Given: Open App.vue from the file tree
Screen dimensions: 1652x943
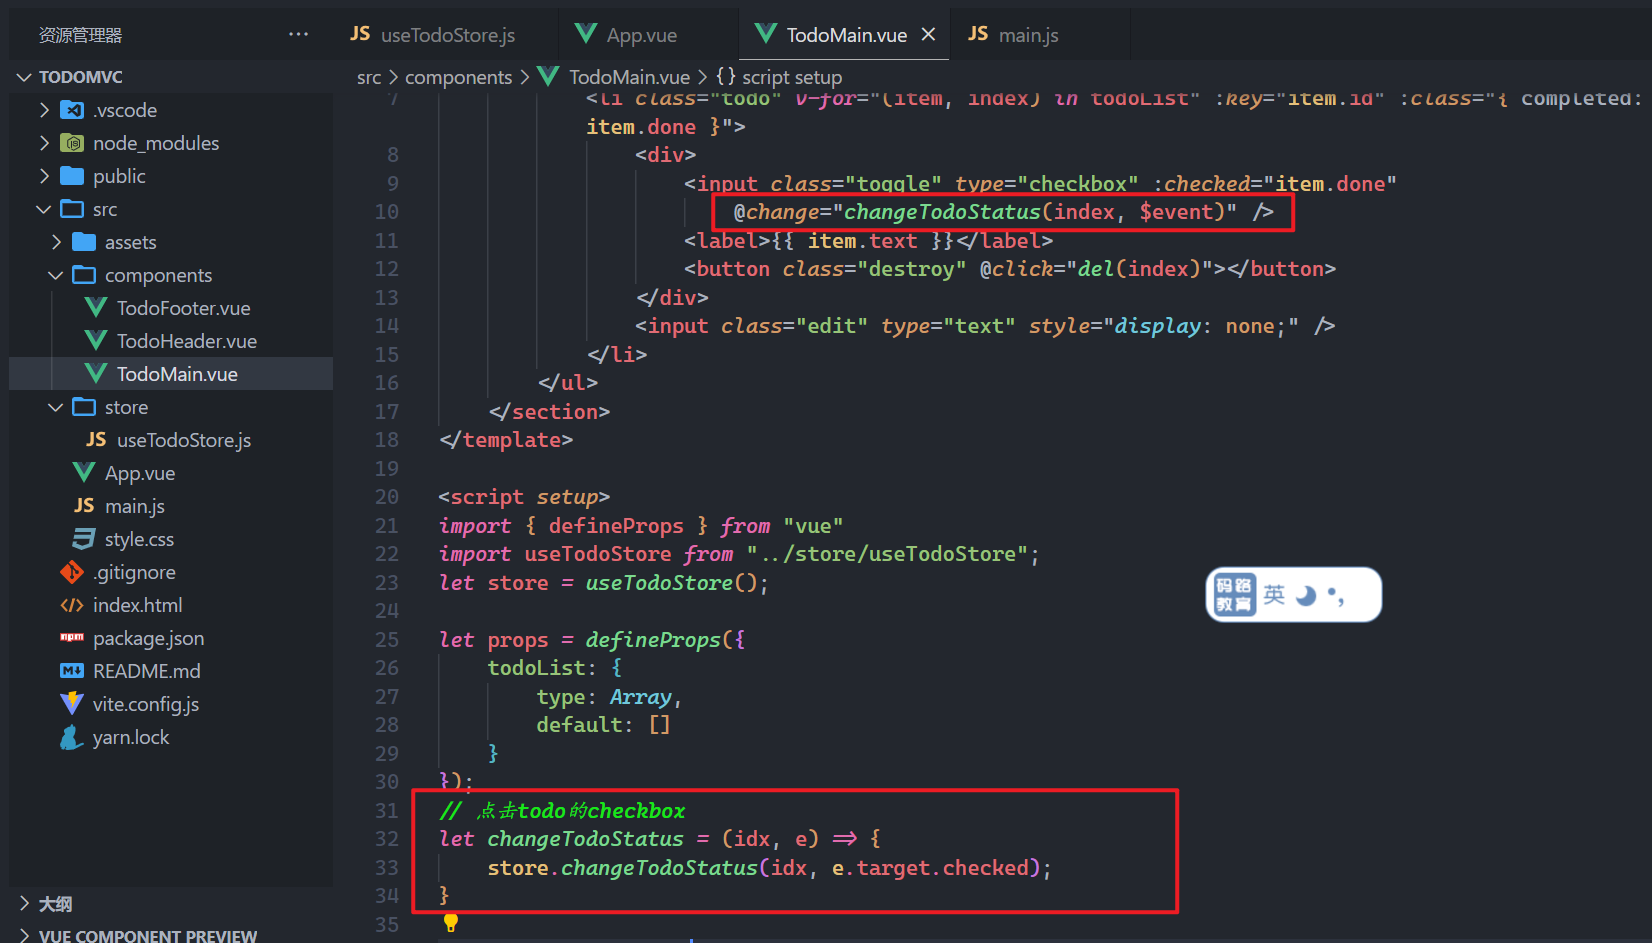Looking at the screenshot, I should point(140,473).
